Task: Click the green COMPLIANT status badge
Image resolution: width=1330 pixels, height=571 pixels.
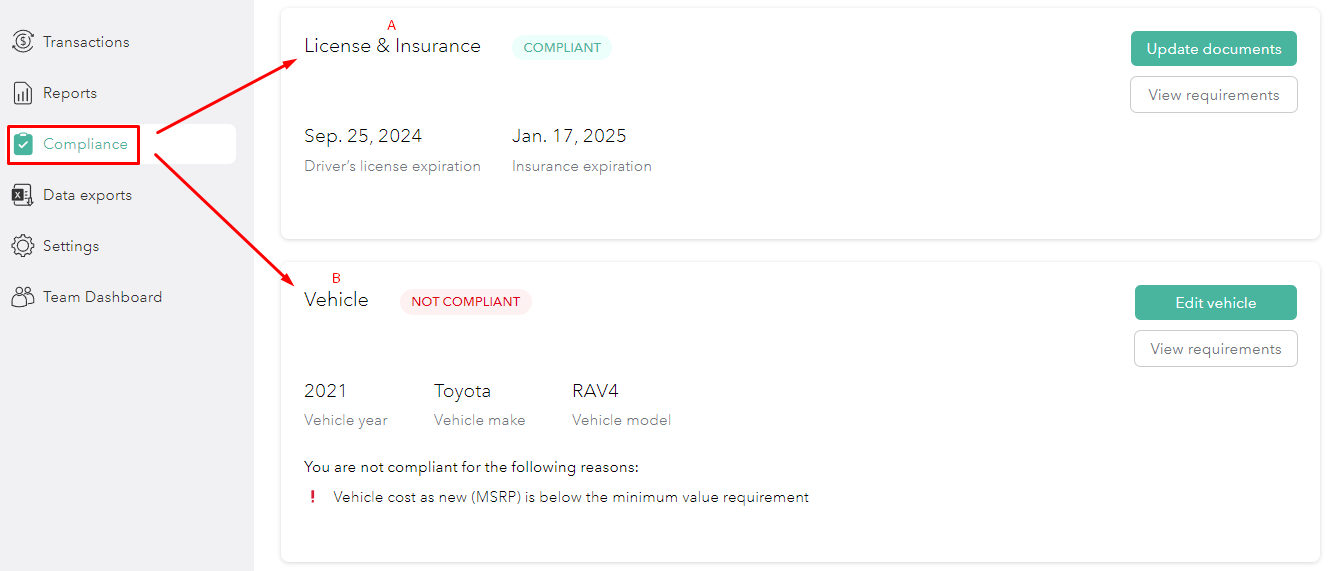Action: pos(562,48)
